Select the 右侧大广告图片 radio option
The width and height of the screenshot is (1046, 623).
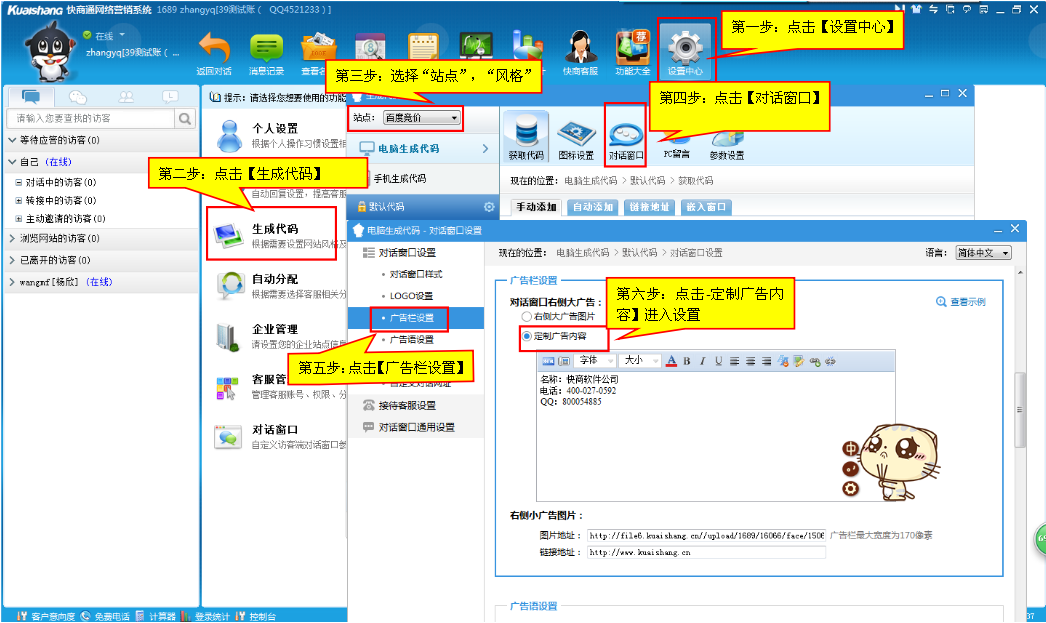point(526,316)
